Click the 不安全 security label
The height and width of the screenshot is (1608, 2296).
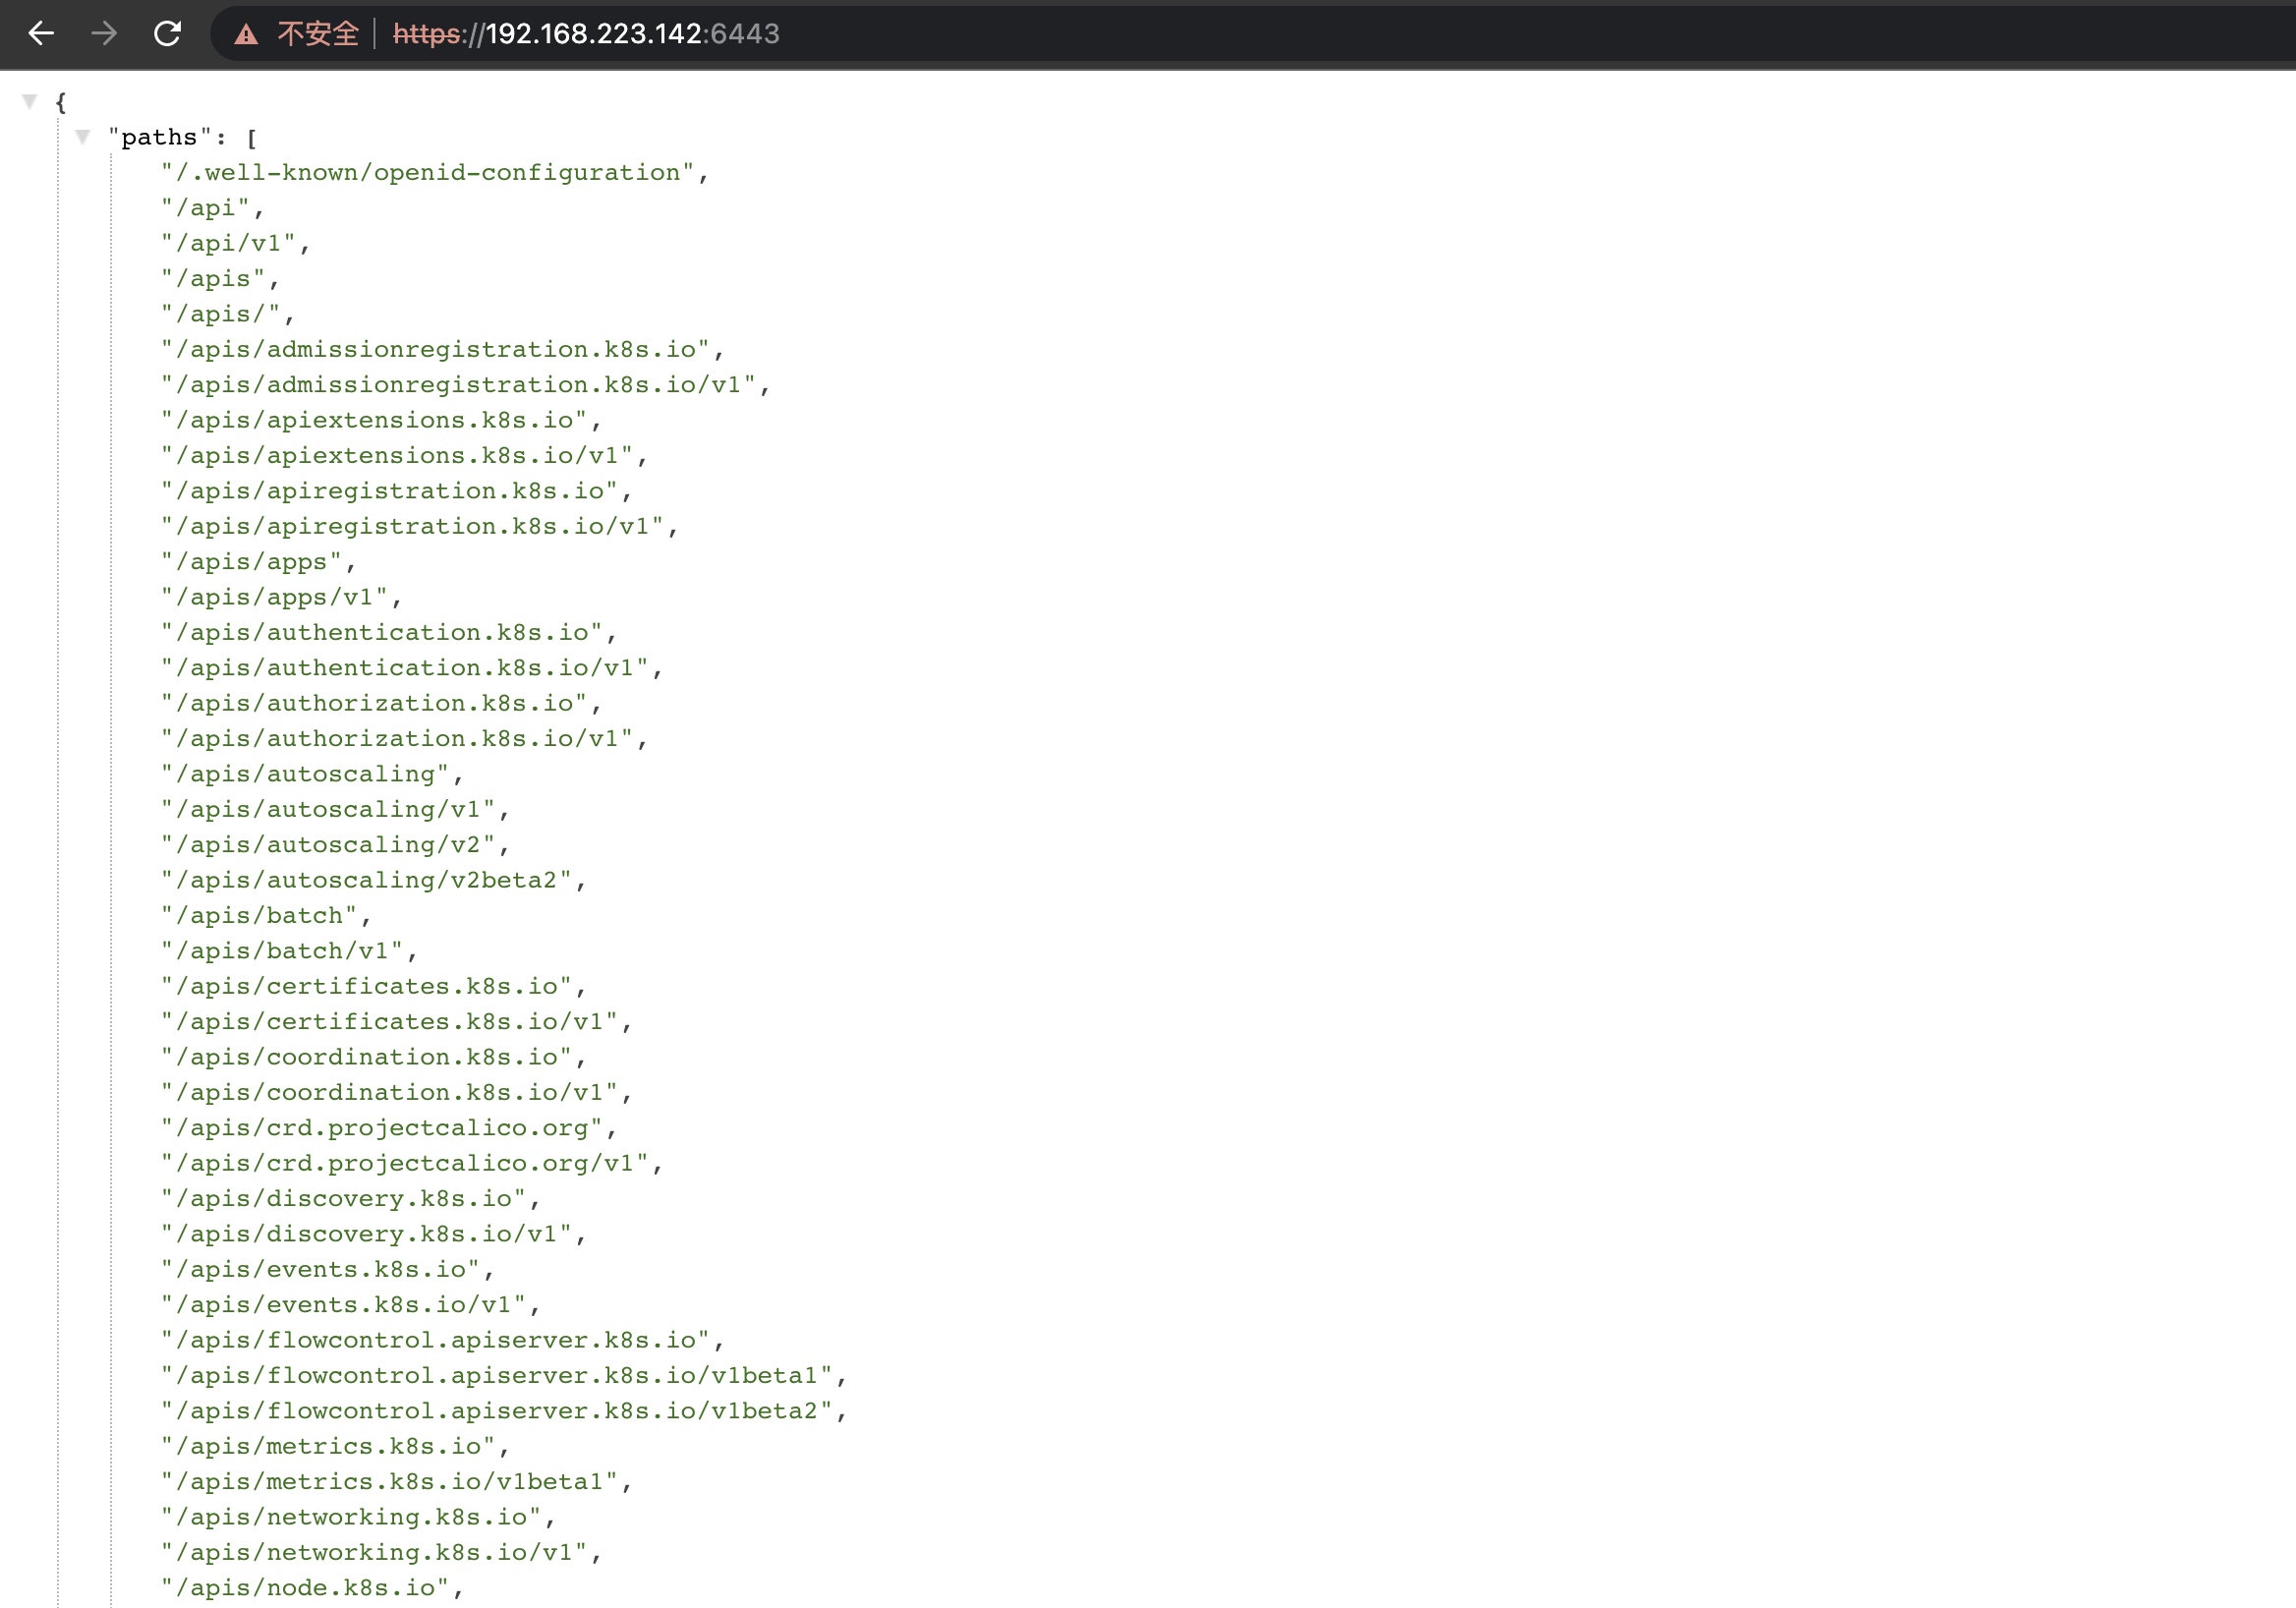pos(317,34)
